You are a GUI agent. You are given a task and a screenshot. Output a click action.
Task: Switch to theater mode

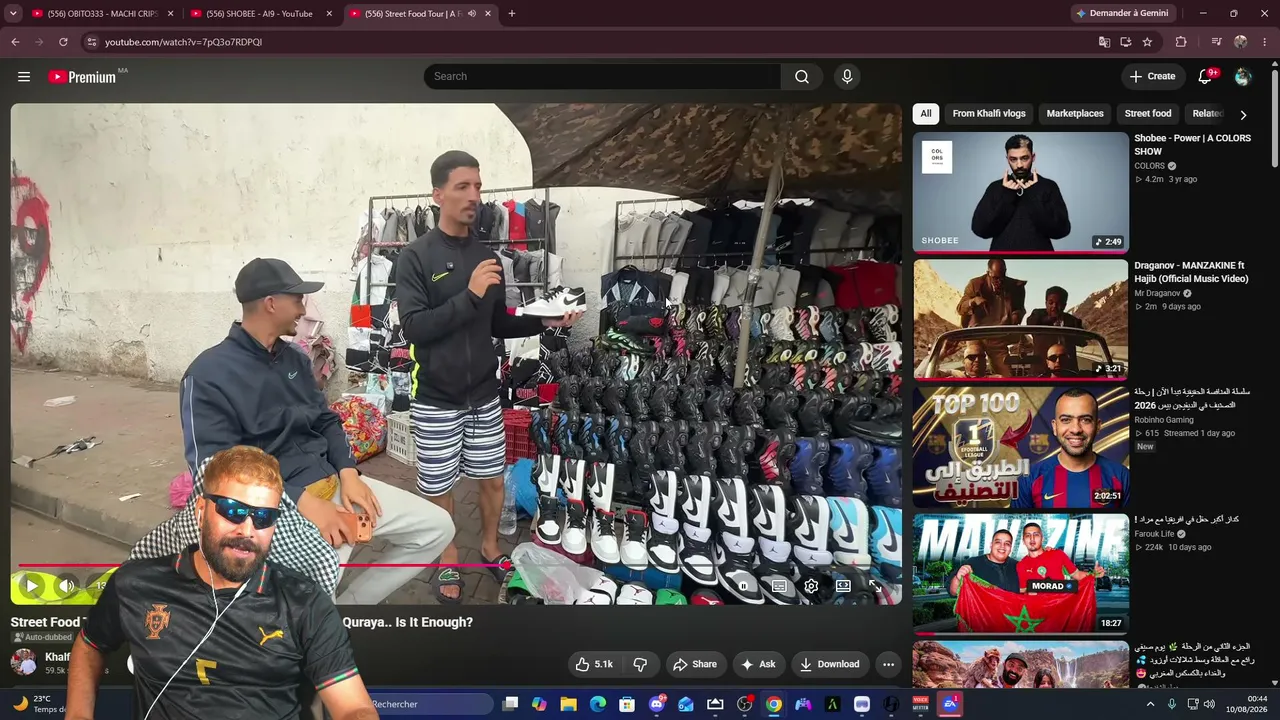coord(843,586)
